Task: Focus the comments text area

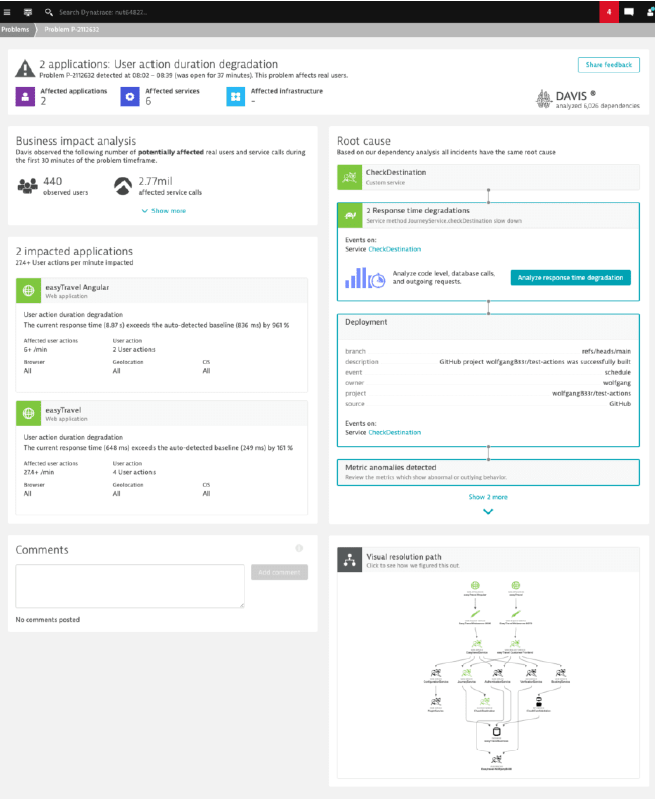Action: 130,586
